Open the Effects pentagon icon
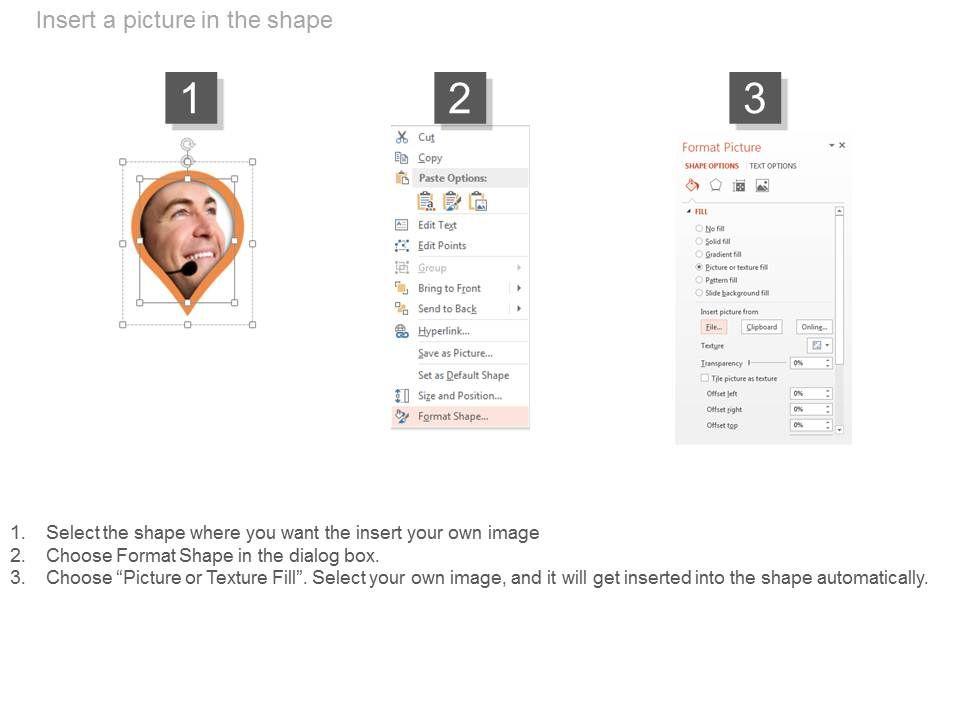The height and width of the screenshot is (720, 960). tap(716, 185)
